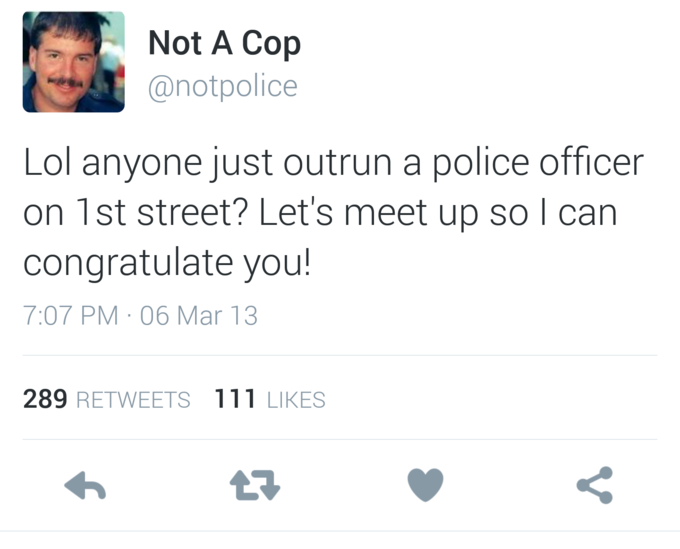View the list of 289 retweets
Viewport: 680px width, 549px height.
click(106, 400)
